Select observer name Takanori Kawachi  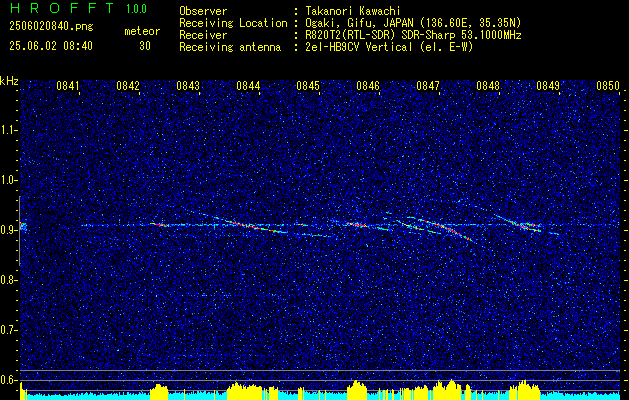[353, 11]
